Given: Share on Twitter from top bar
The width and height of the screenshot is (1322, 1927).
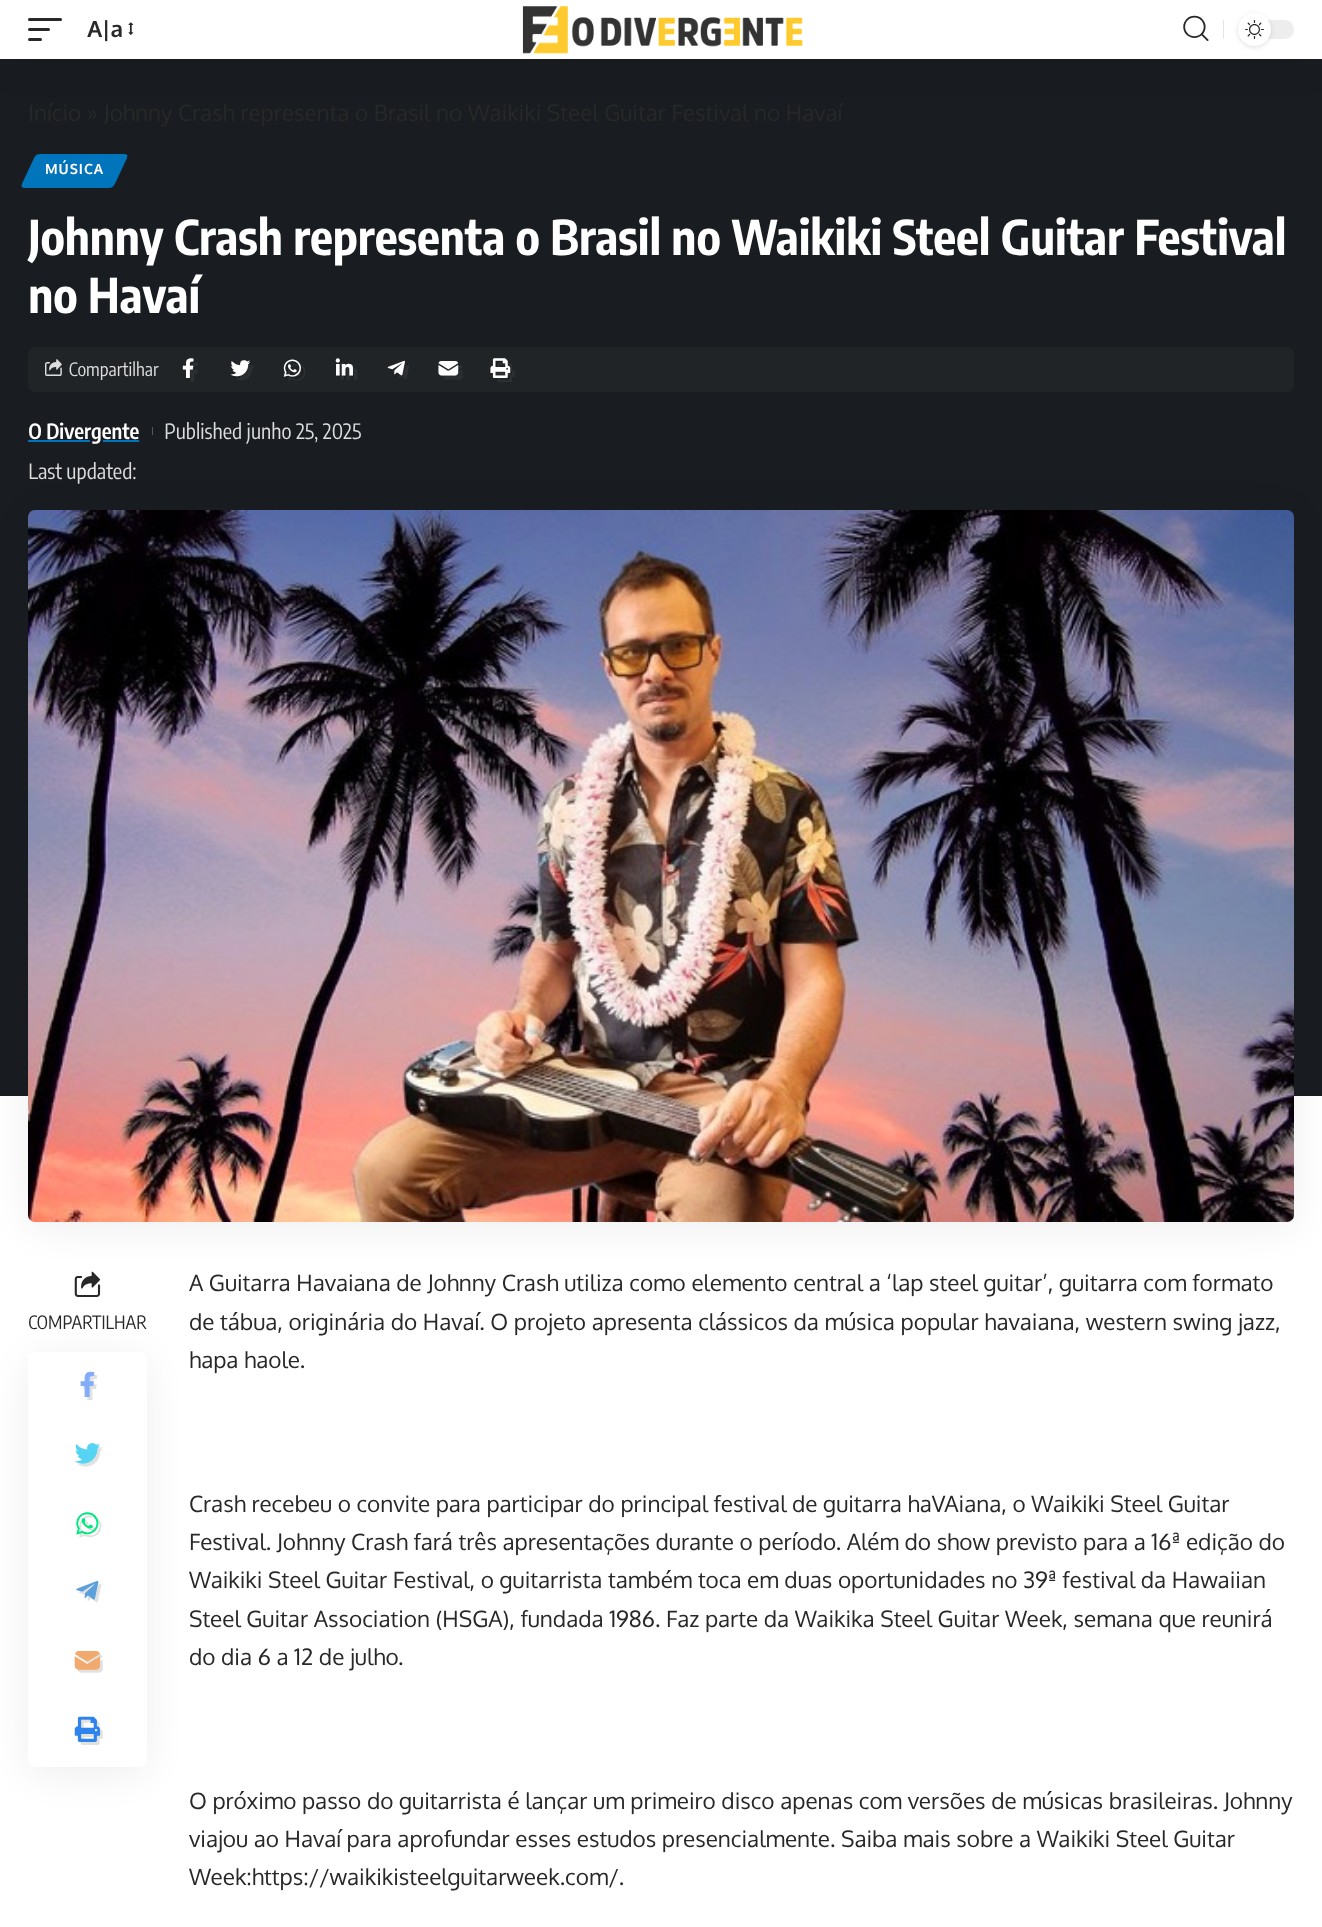Looking at the screenshot, I should (240, 369).
